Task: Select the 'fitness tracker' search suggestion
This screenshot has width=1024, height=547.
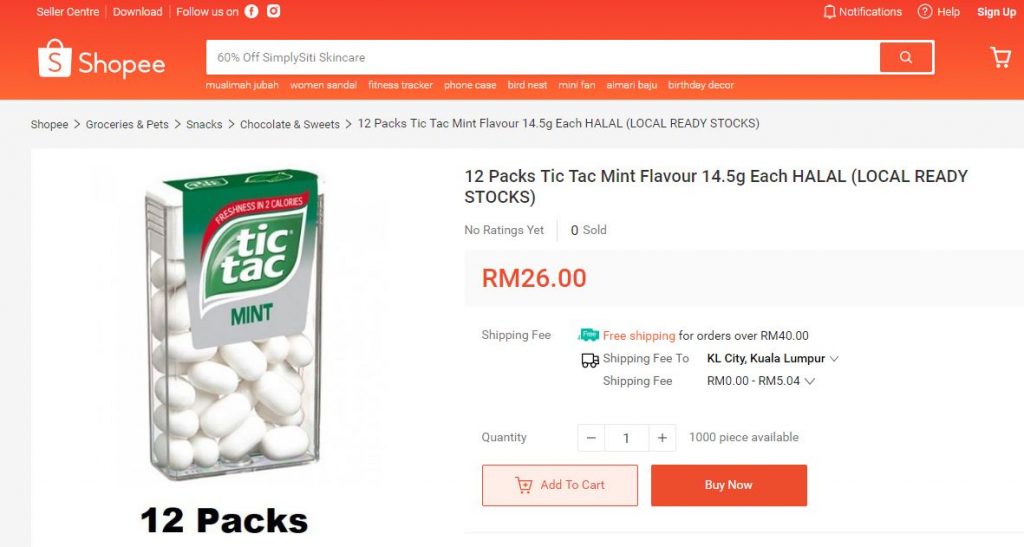Action: tap(400, 86)
